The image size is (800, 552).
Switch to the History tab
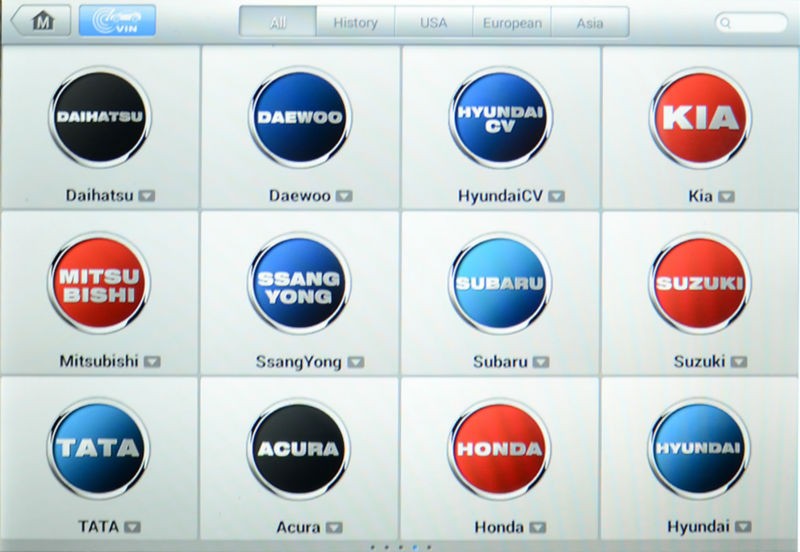coord(355,22)
